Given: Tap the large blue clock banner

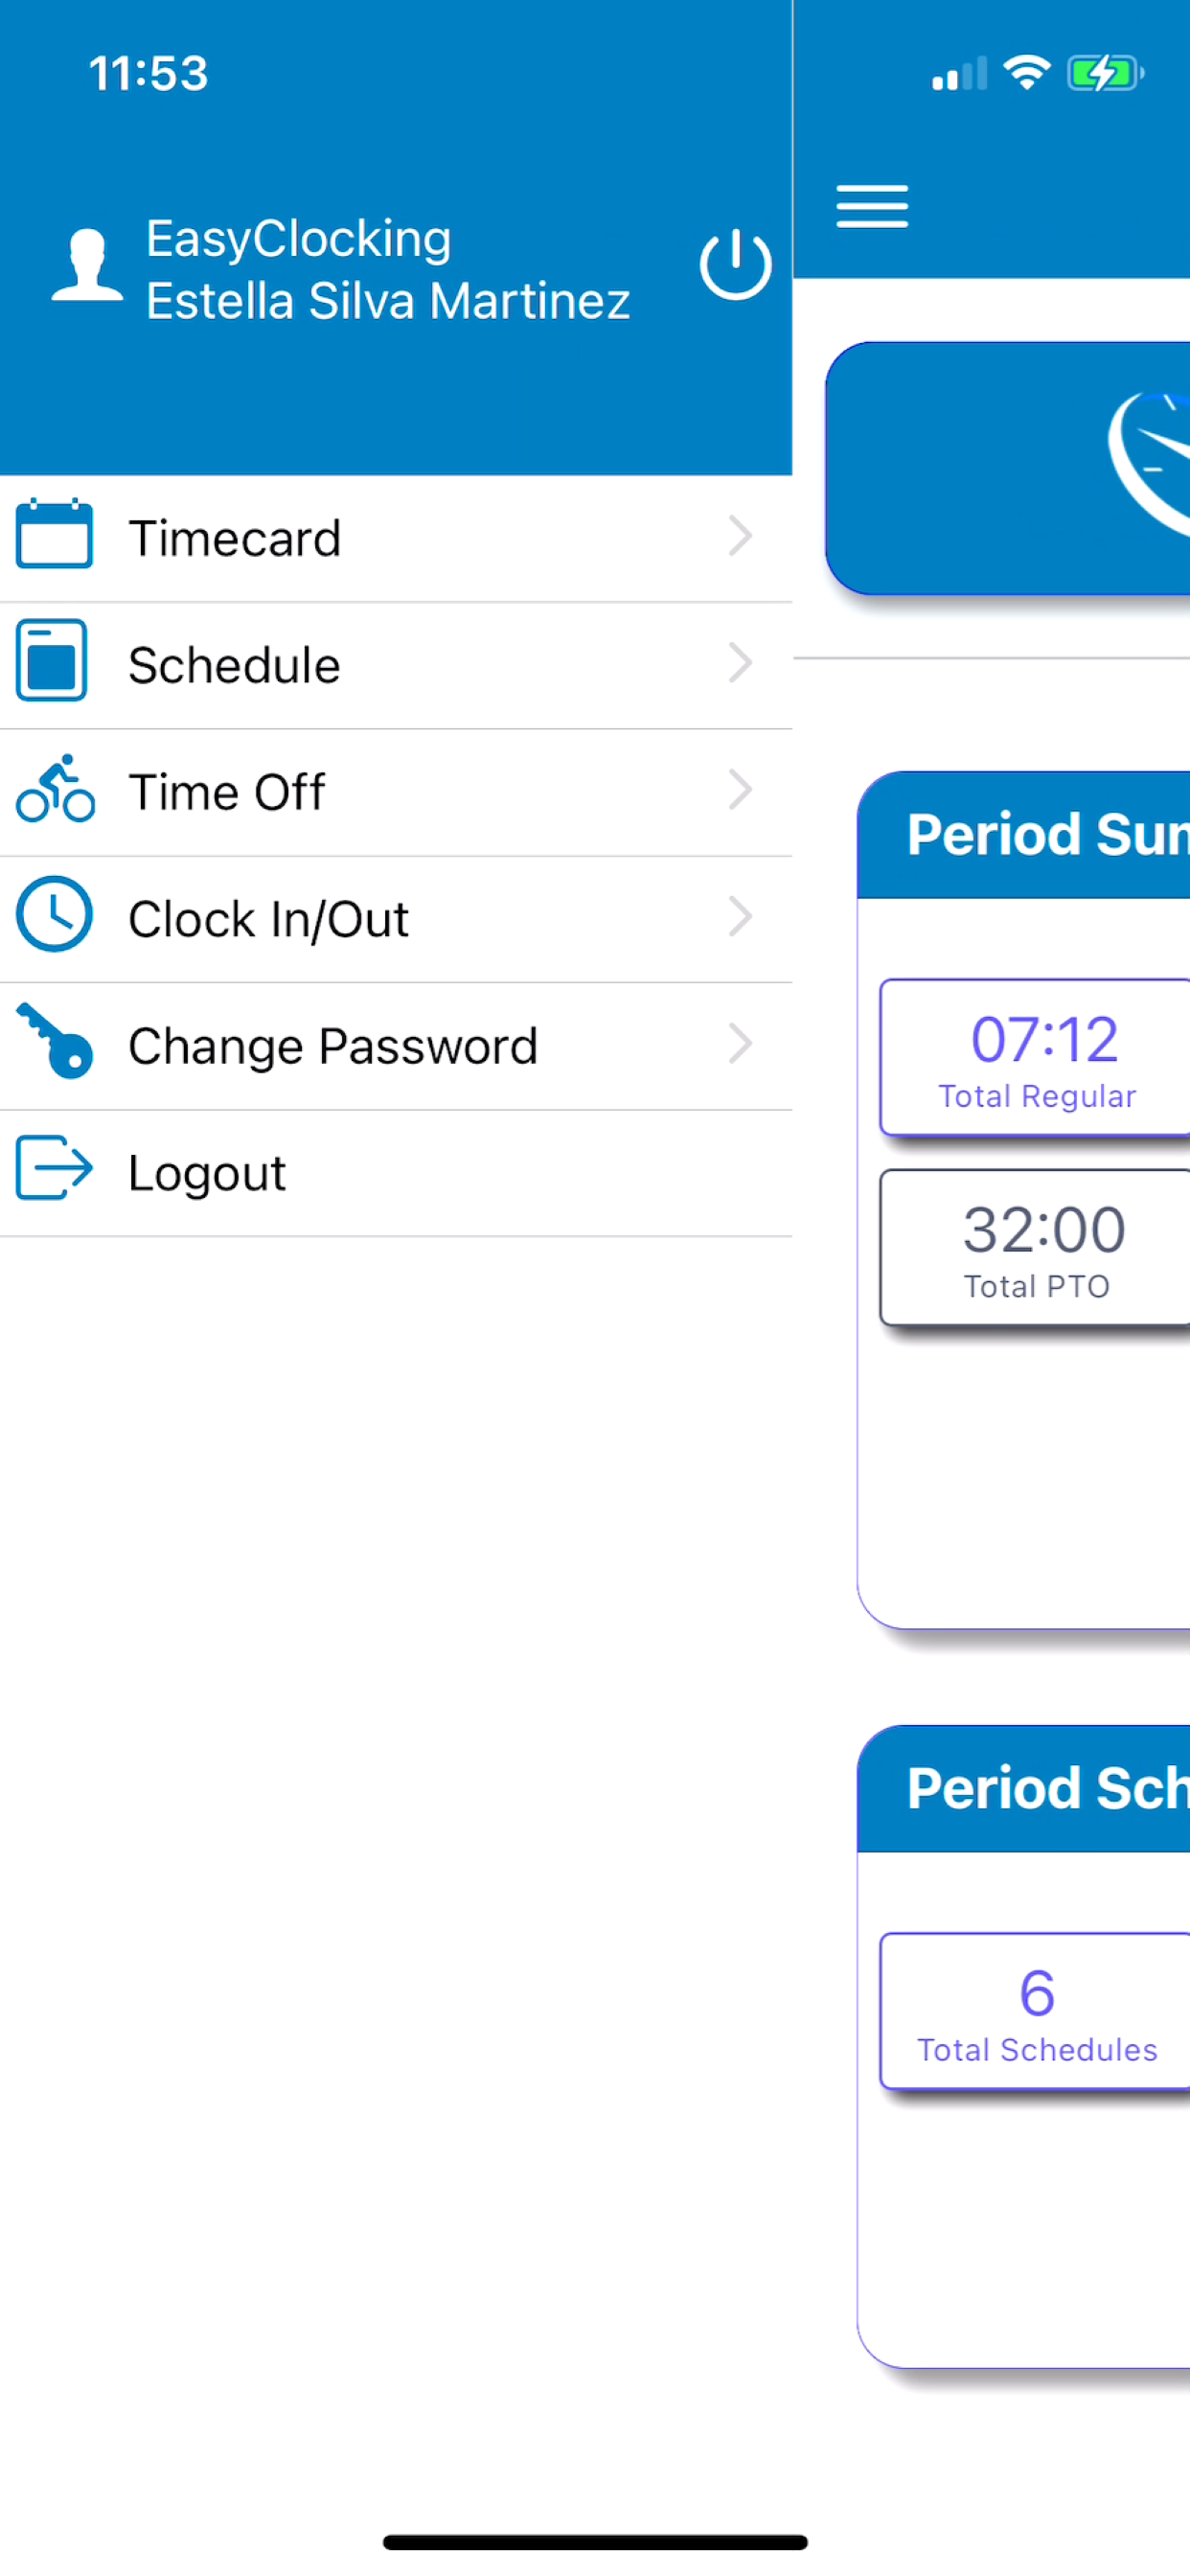Looking at the screenshot, I should (x=1008, y=468).
